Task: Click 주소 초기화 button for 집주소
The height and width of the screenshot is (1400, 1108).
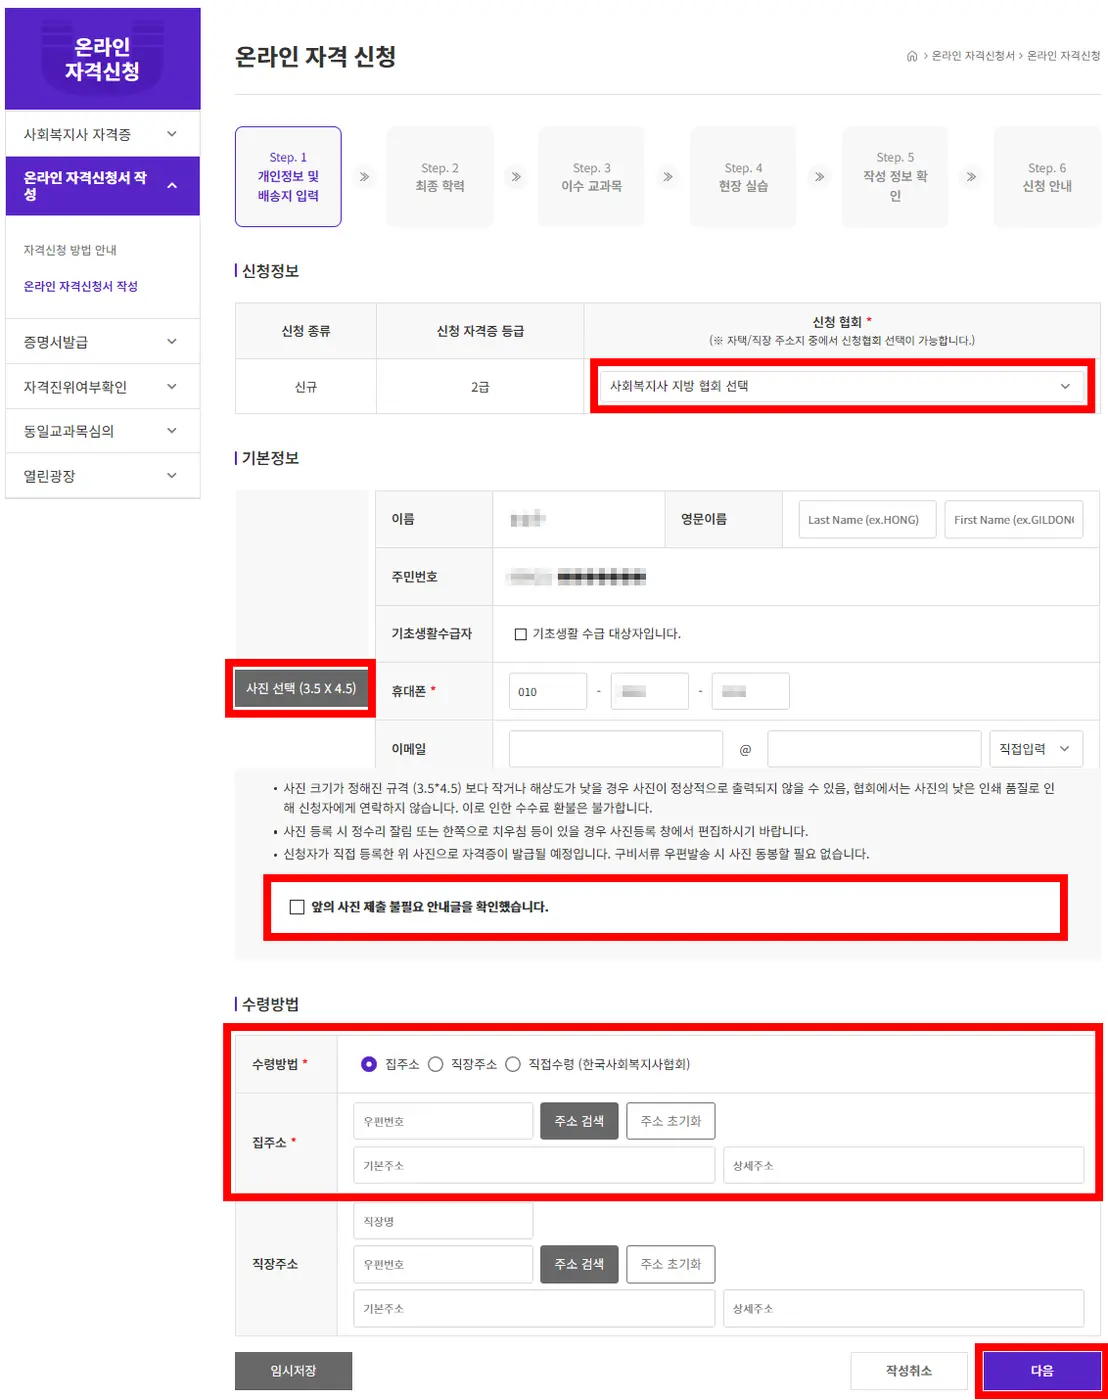Action: point(671,1121)
